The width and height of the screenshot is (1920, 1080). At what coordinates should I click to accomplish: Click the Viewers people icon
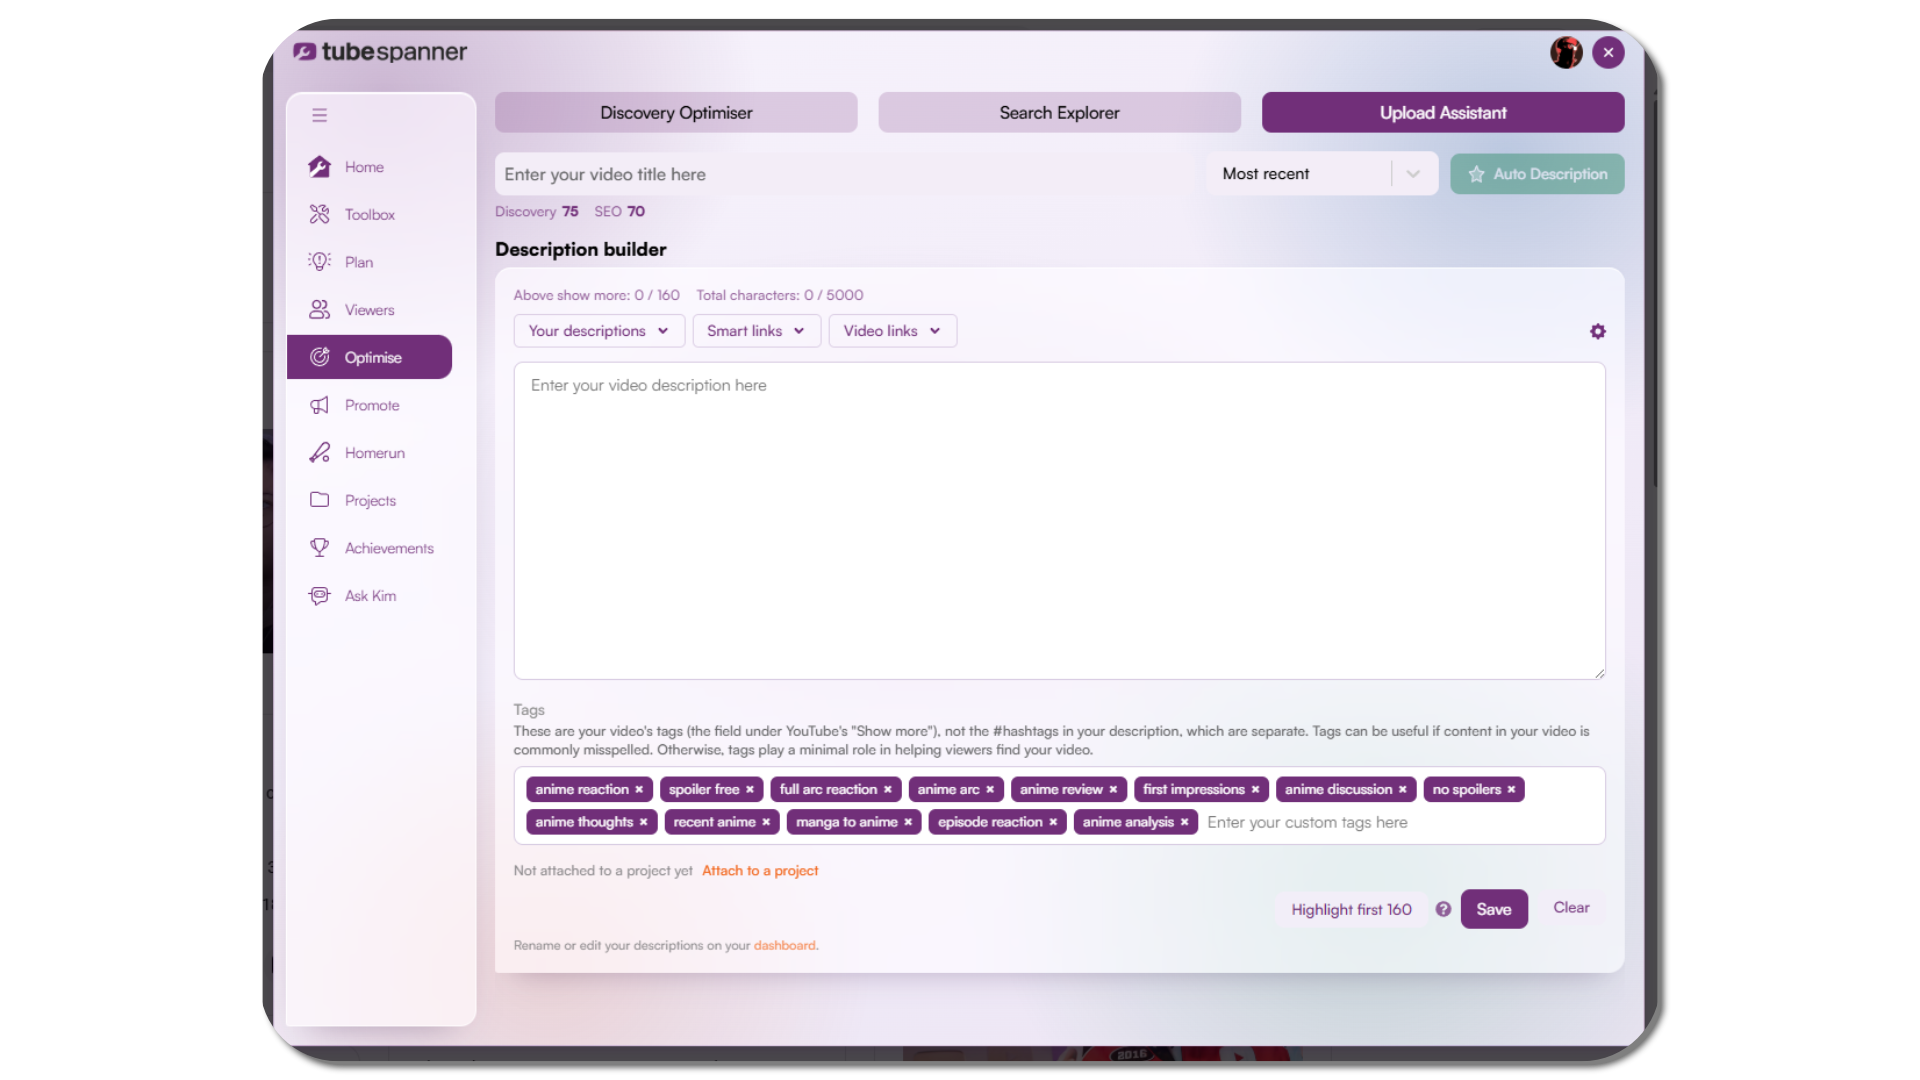tap(319, 310)
